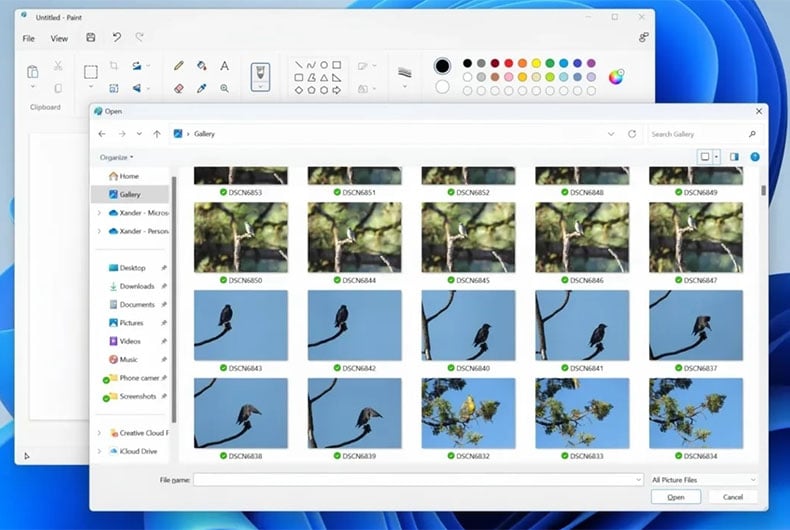
Task: Expand the Creative Cloud Files tree node
Action: 99,433
